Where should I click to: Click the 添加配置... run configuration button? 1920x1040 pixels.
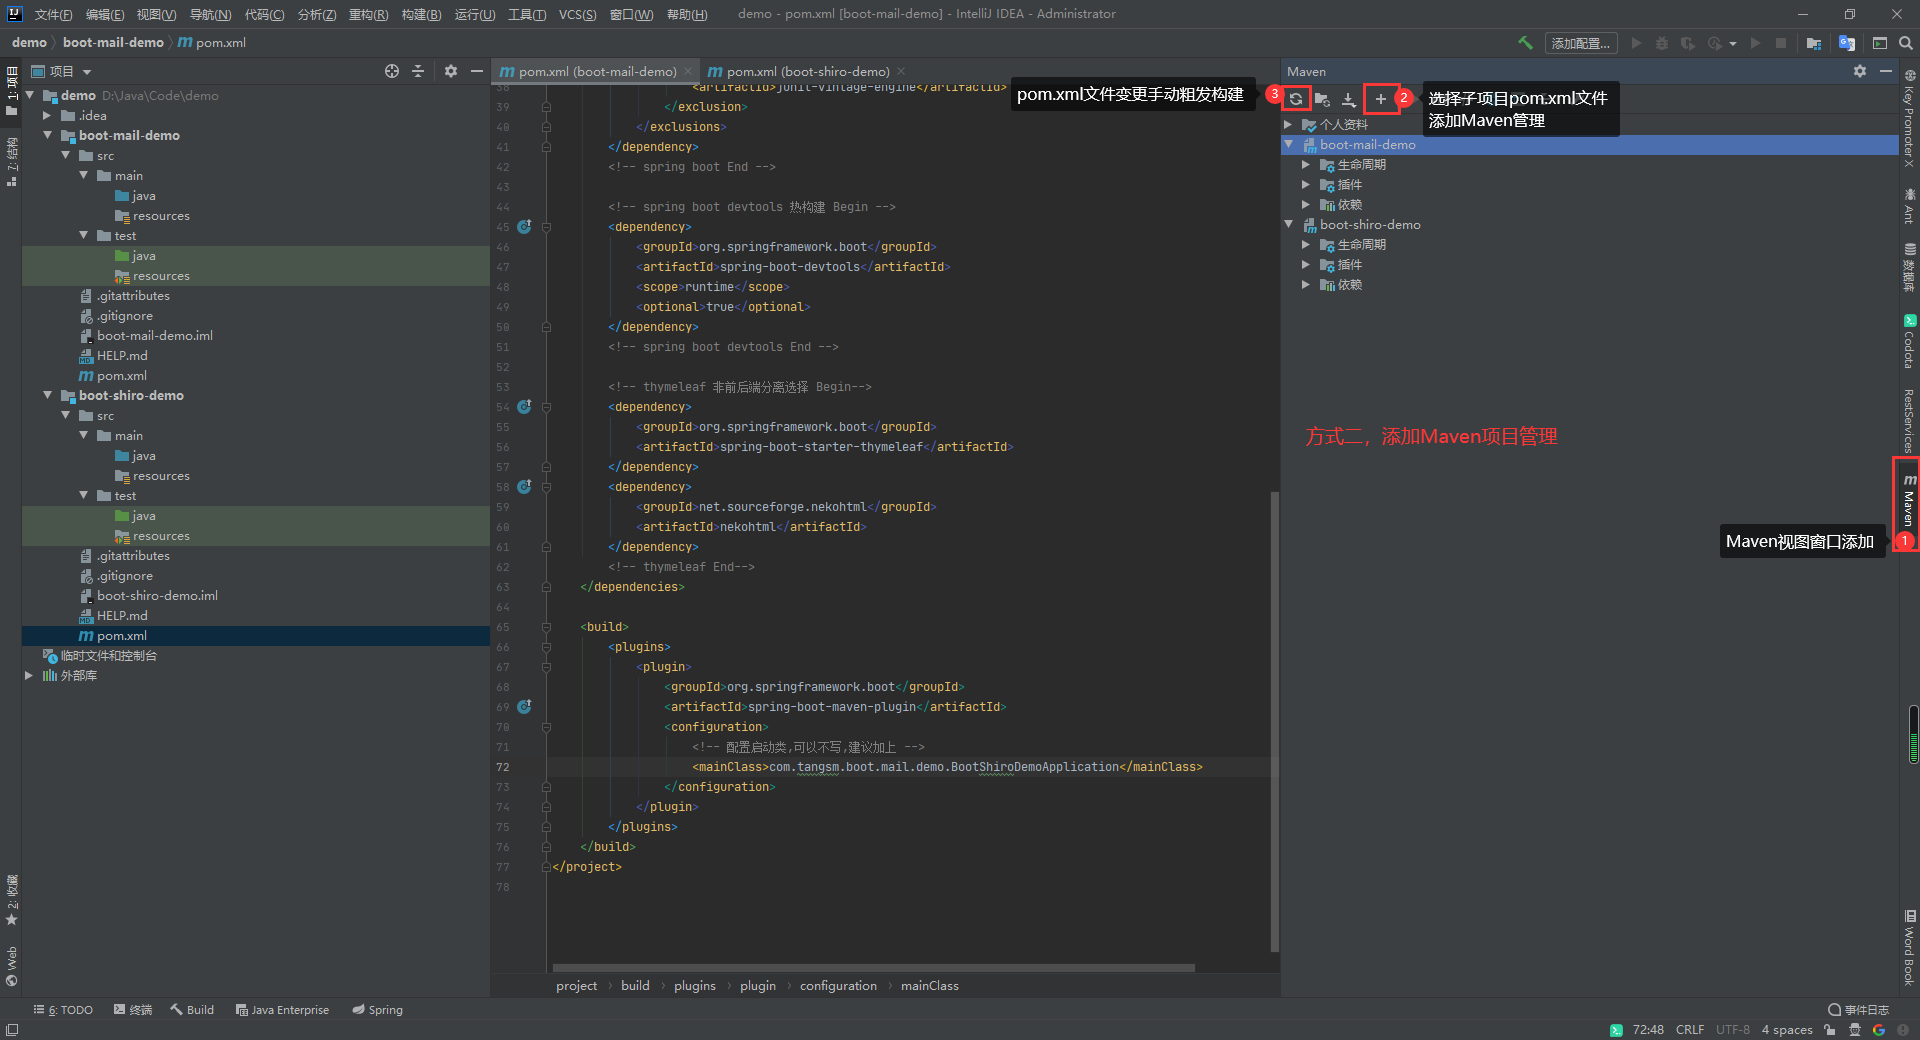(1581, 43)
